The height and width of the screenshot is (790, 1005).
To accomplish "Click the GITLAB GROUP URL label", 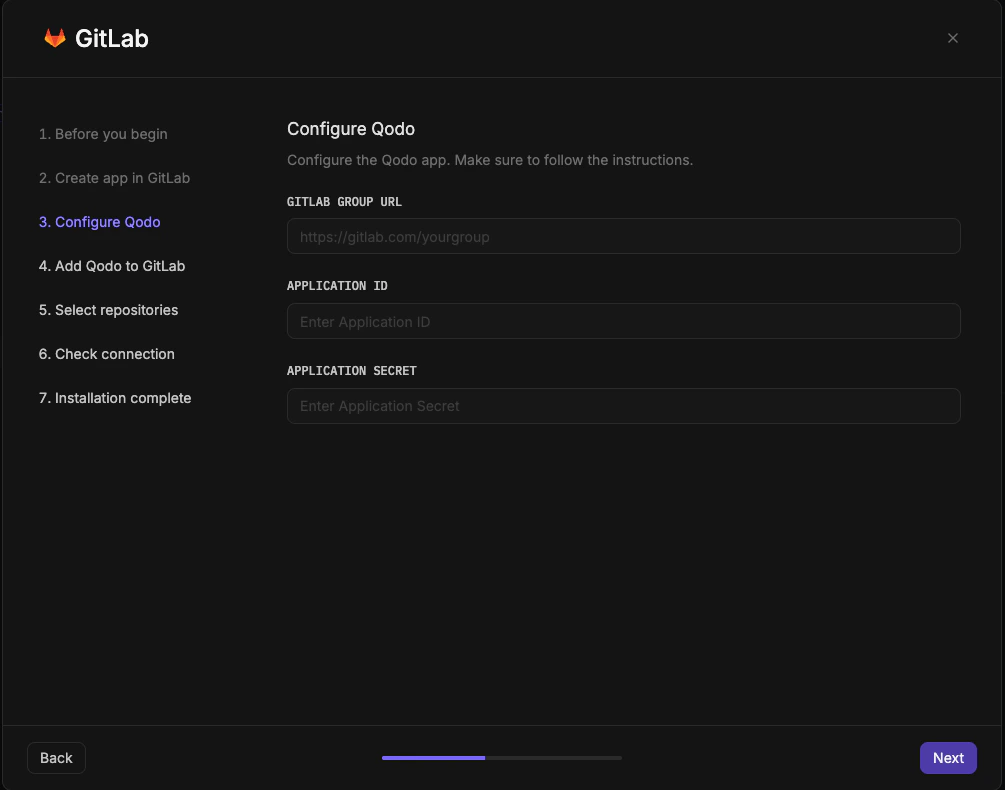I will 344,202.
